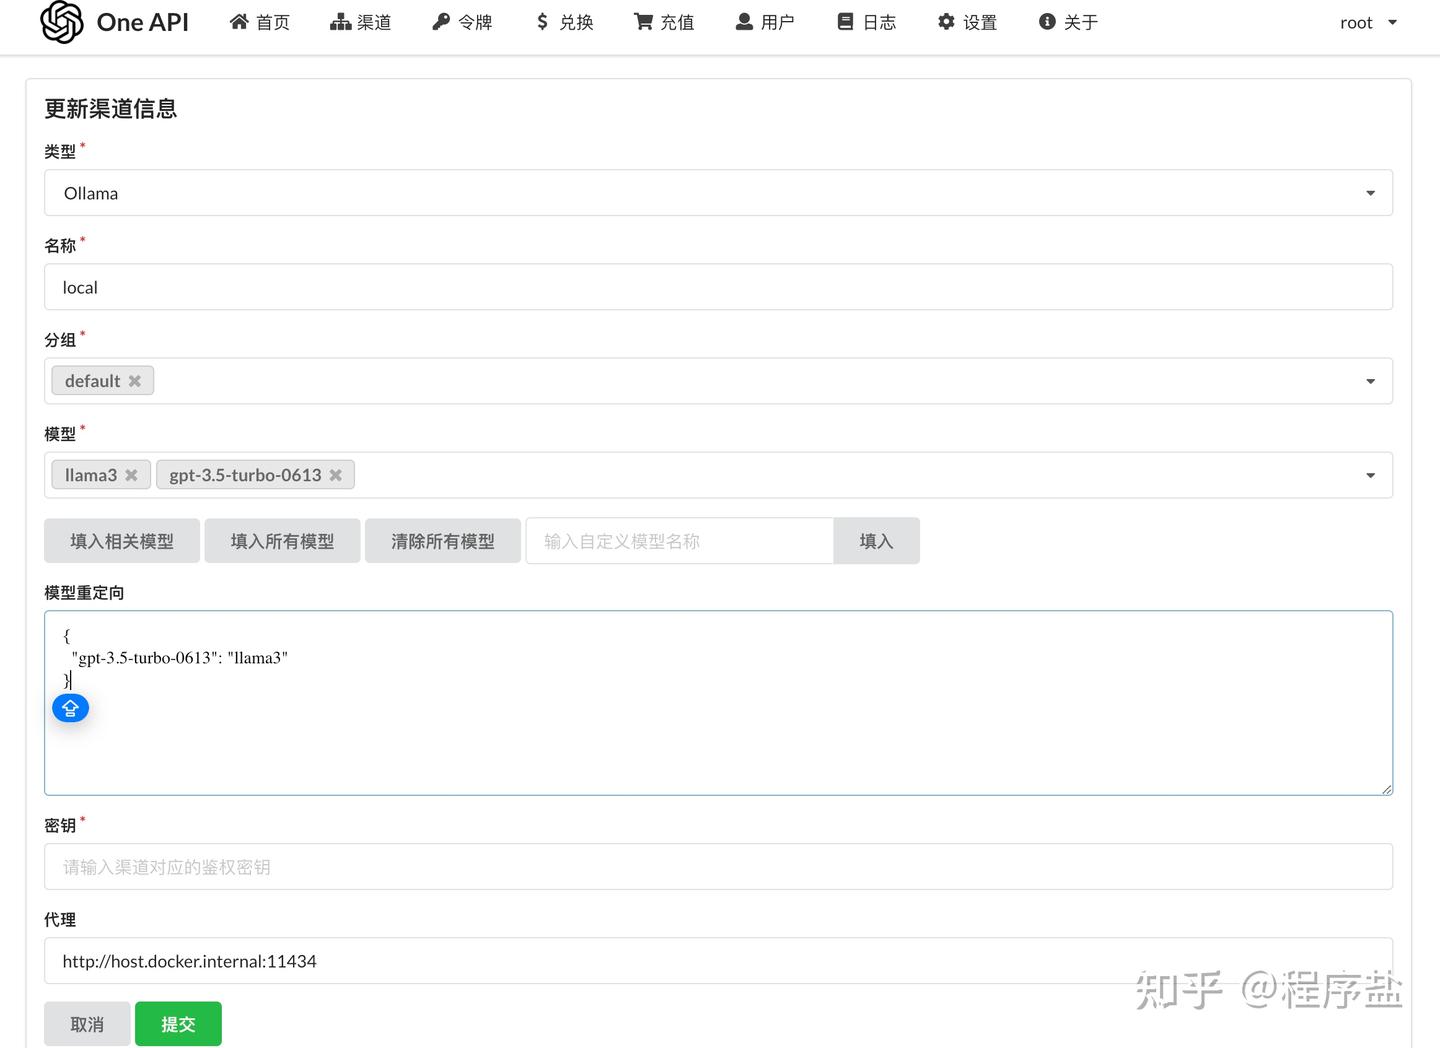Remove the default group tag
Image resolution: width=1440 pixels, height=1048 pixels.
click(x=135, y=380)
